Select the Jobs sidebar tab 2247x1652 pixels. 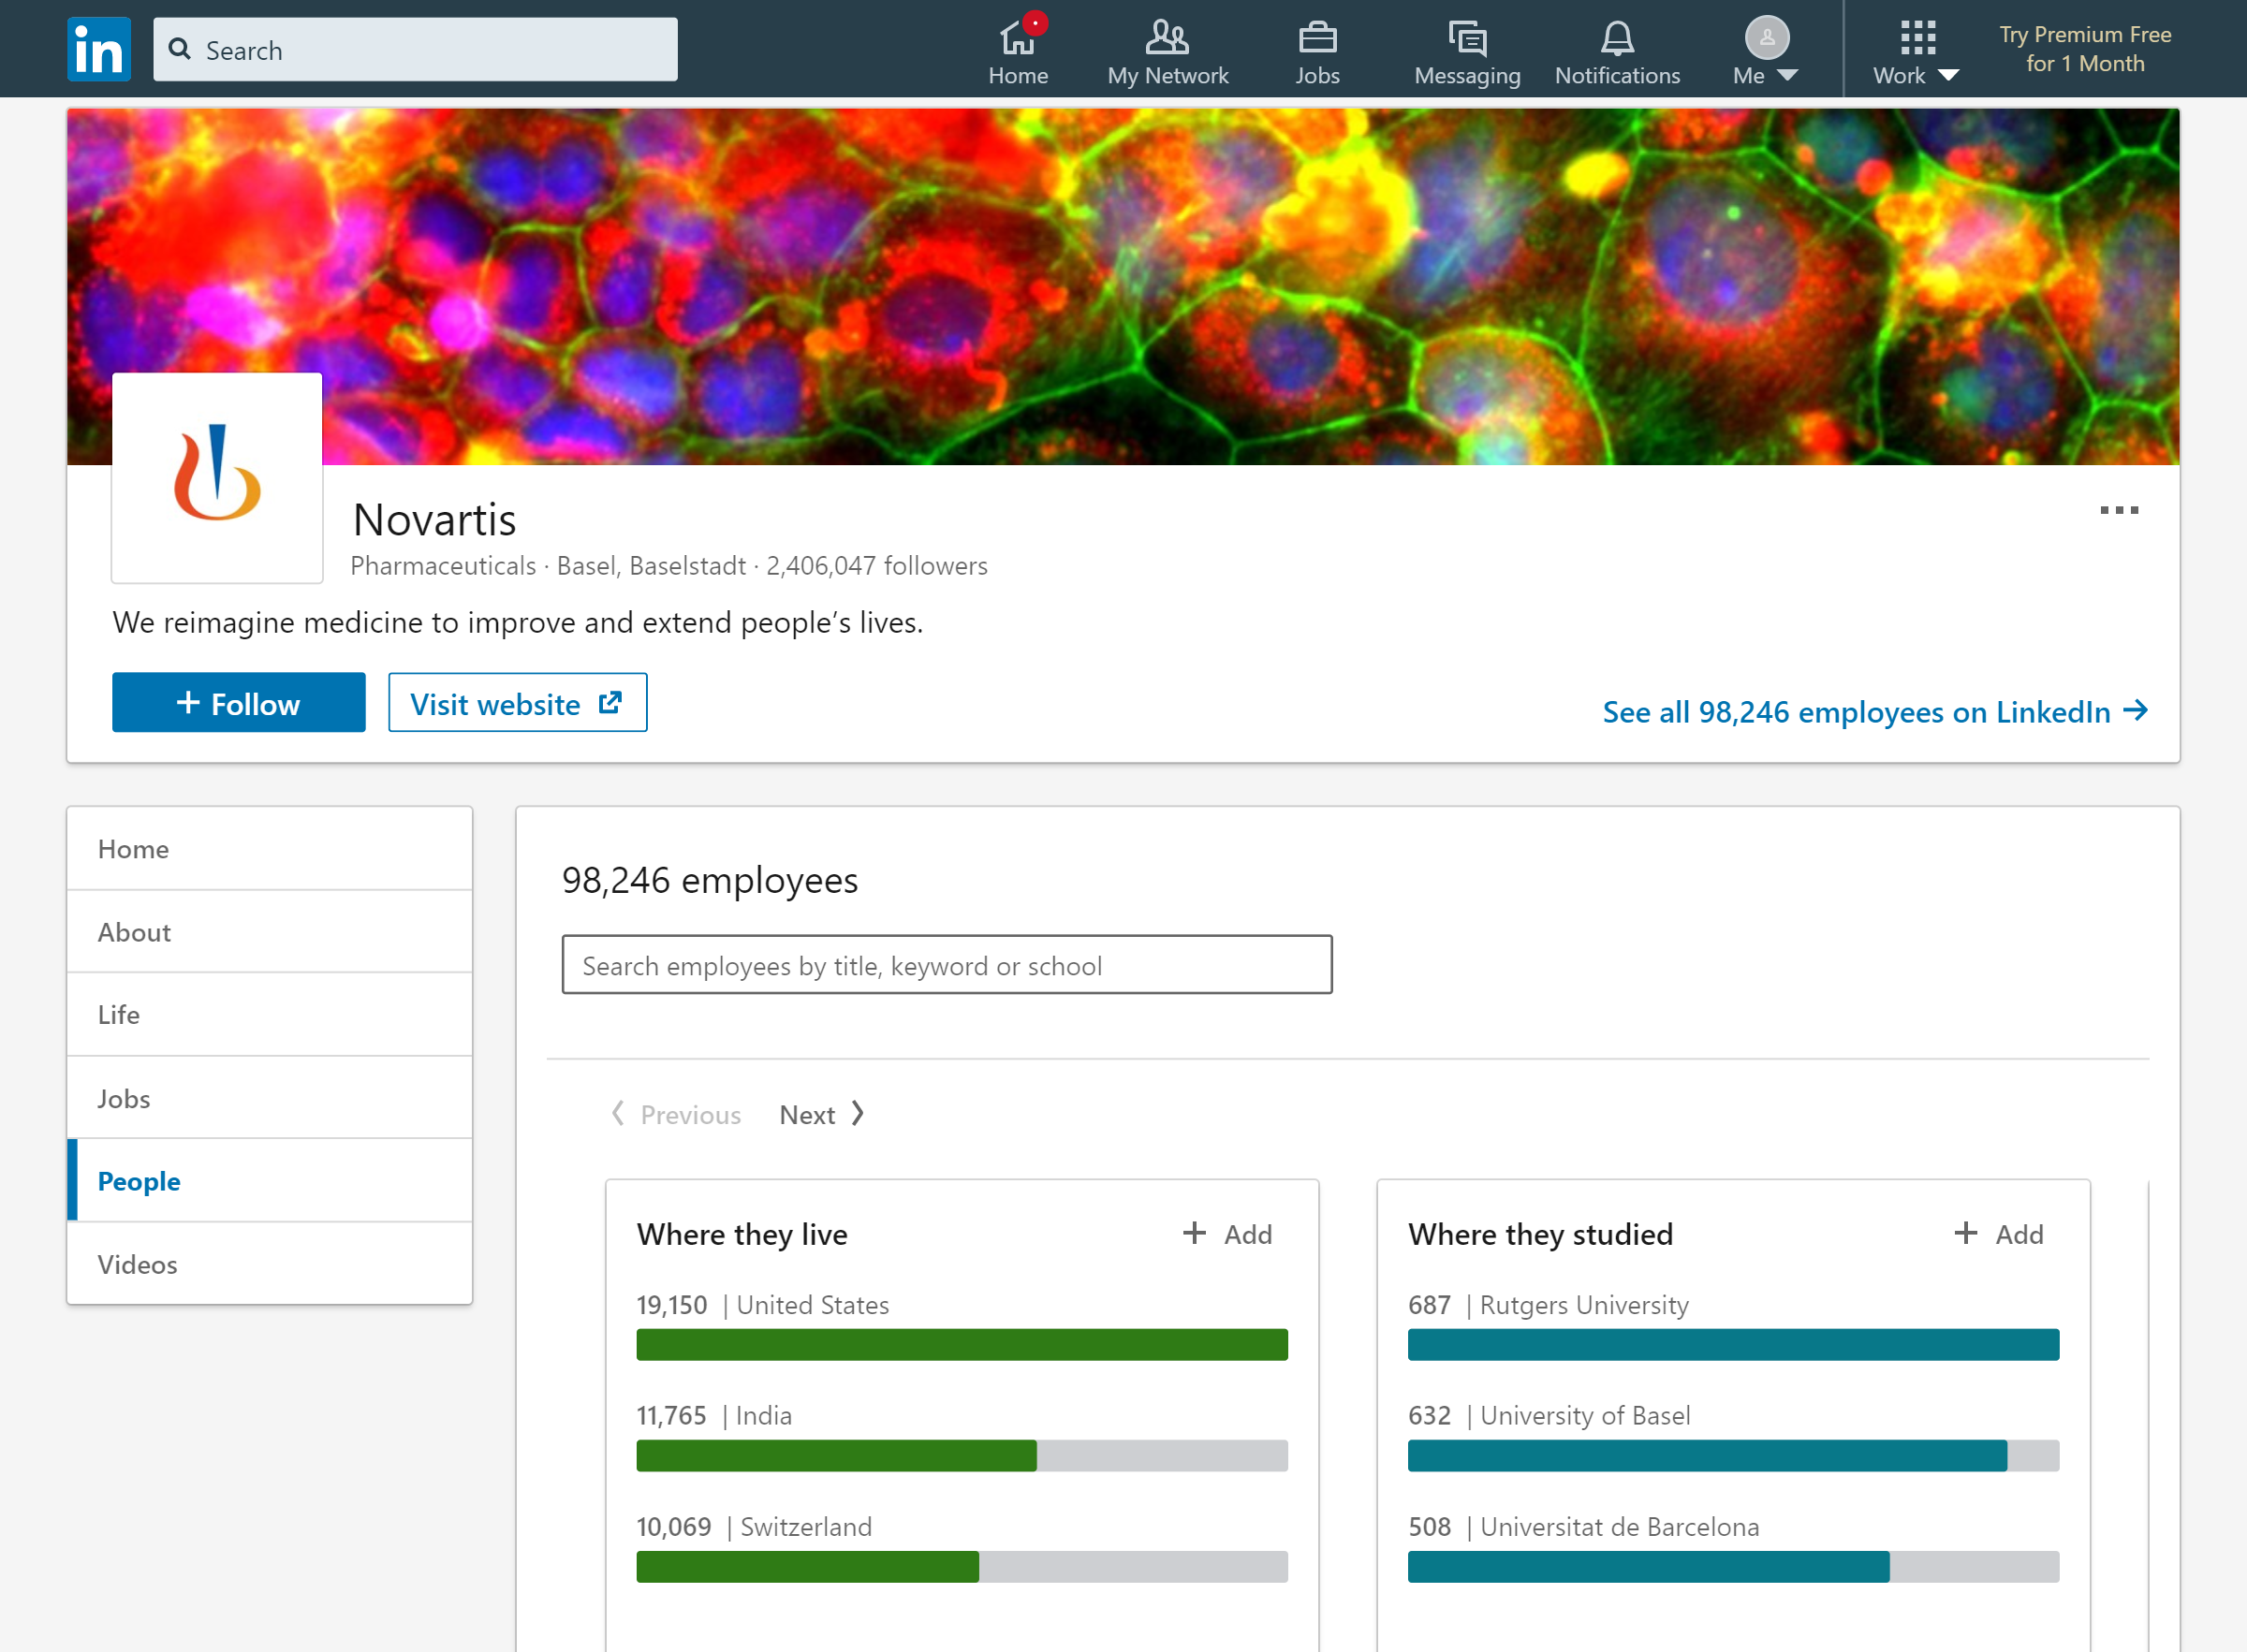click(x=269, y=1098)
